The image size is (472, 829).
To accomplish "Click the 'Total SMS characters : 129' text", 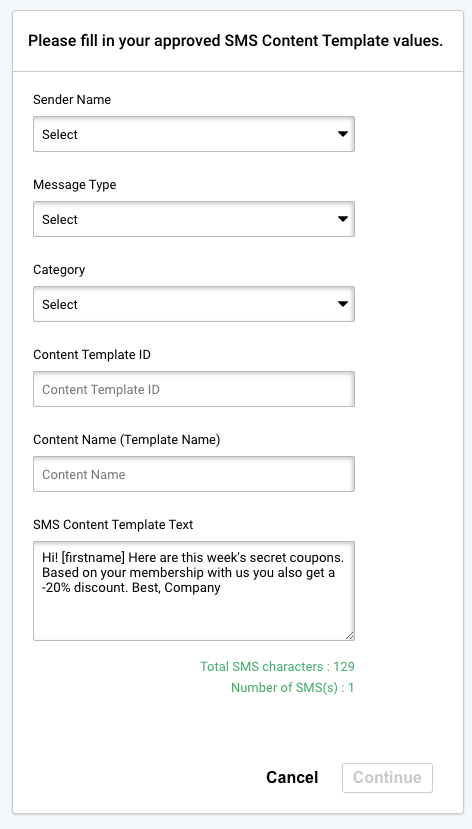I will pyautogui.click(x=277, y=667).
